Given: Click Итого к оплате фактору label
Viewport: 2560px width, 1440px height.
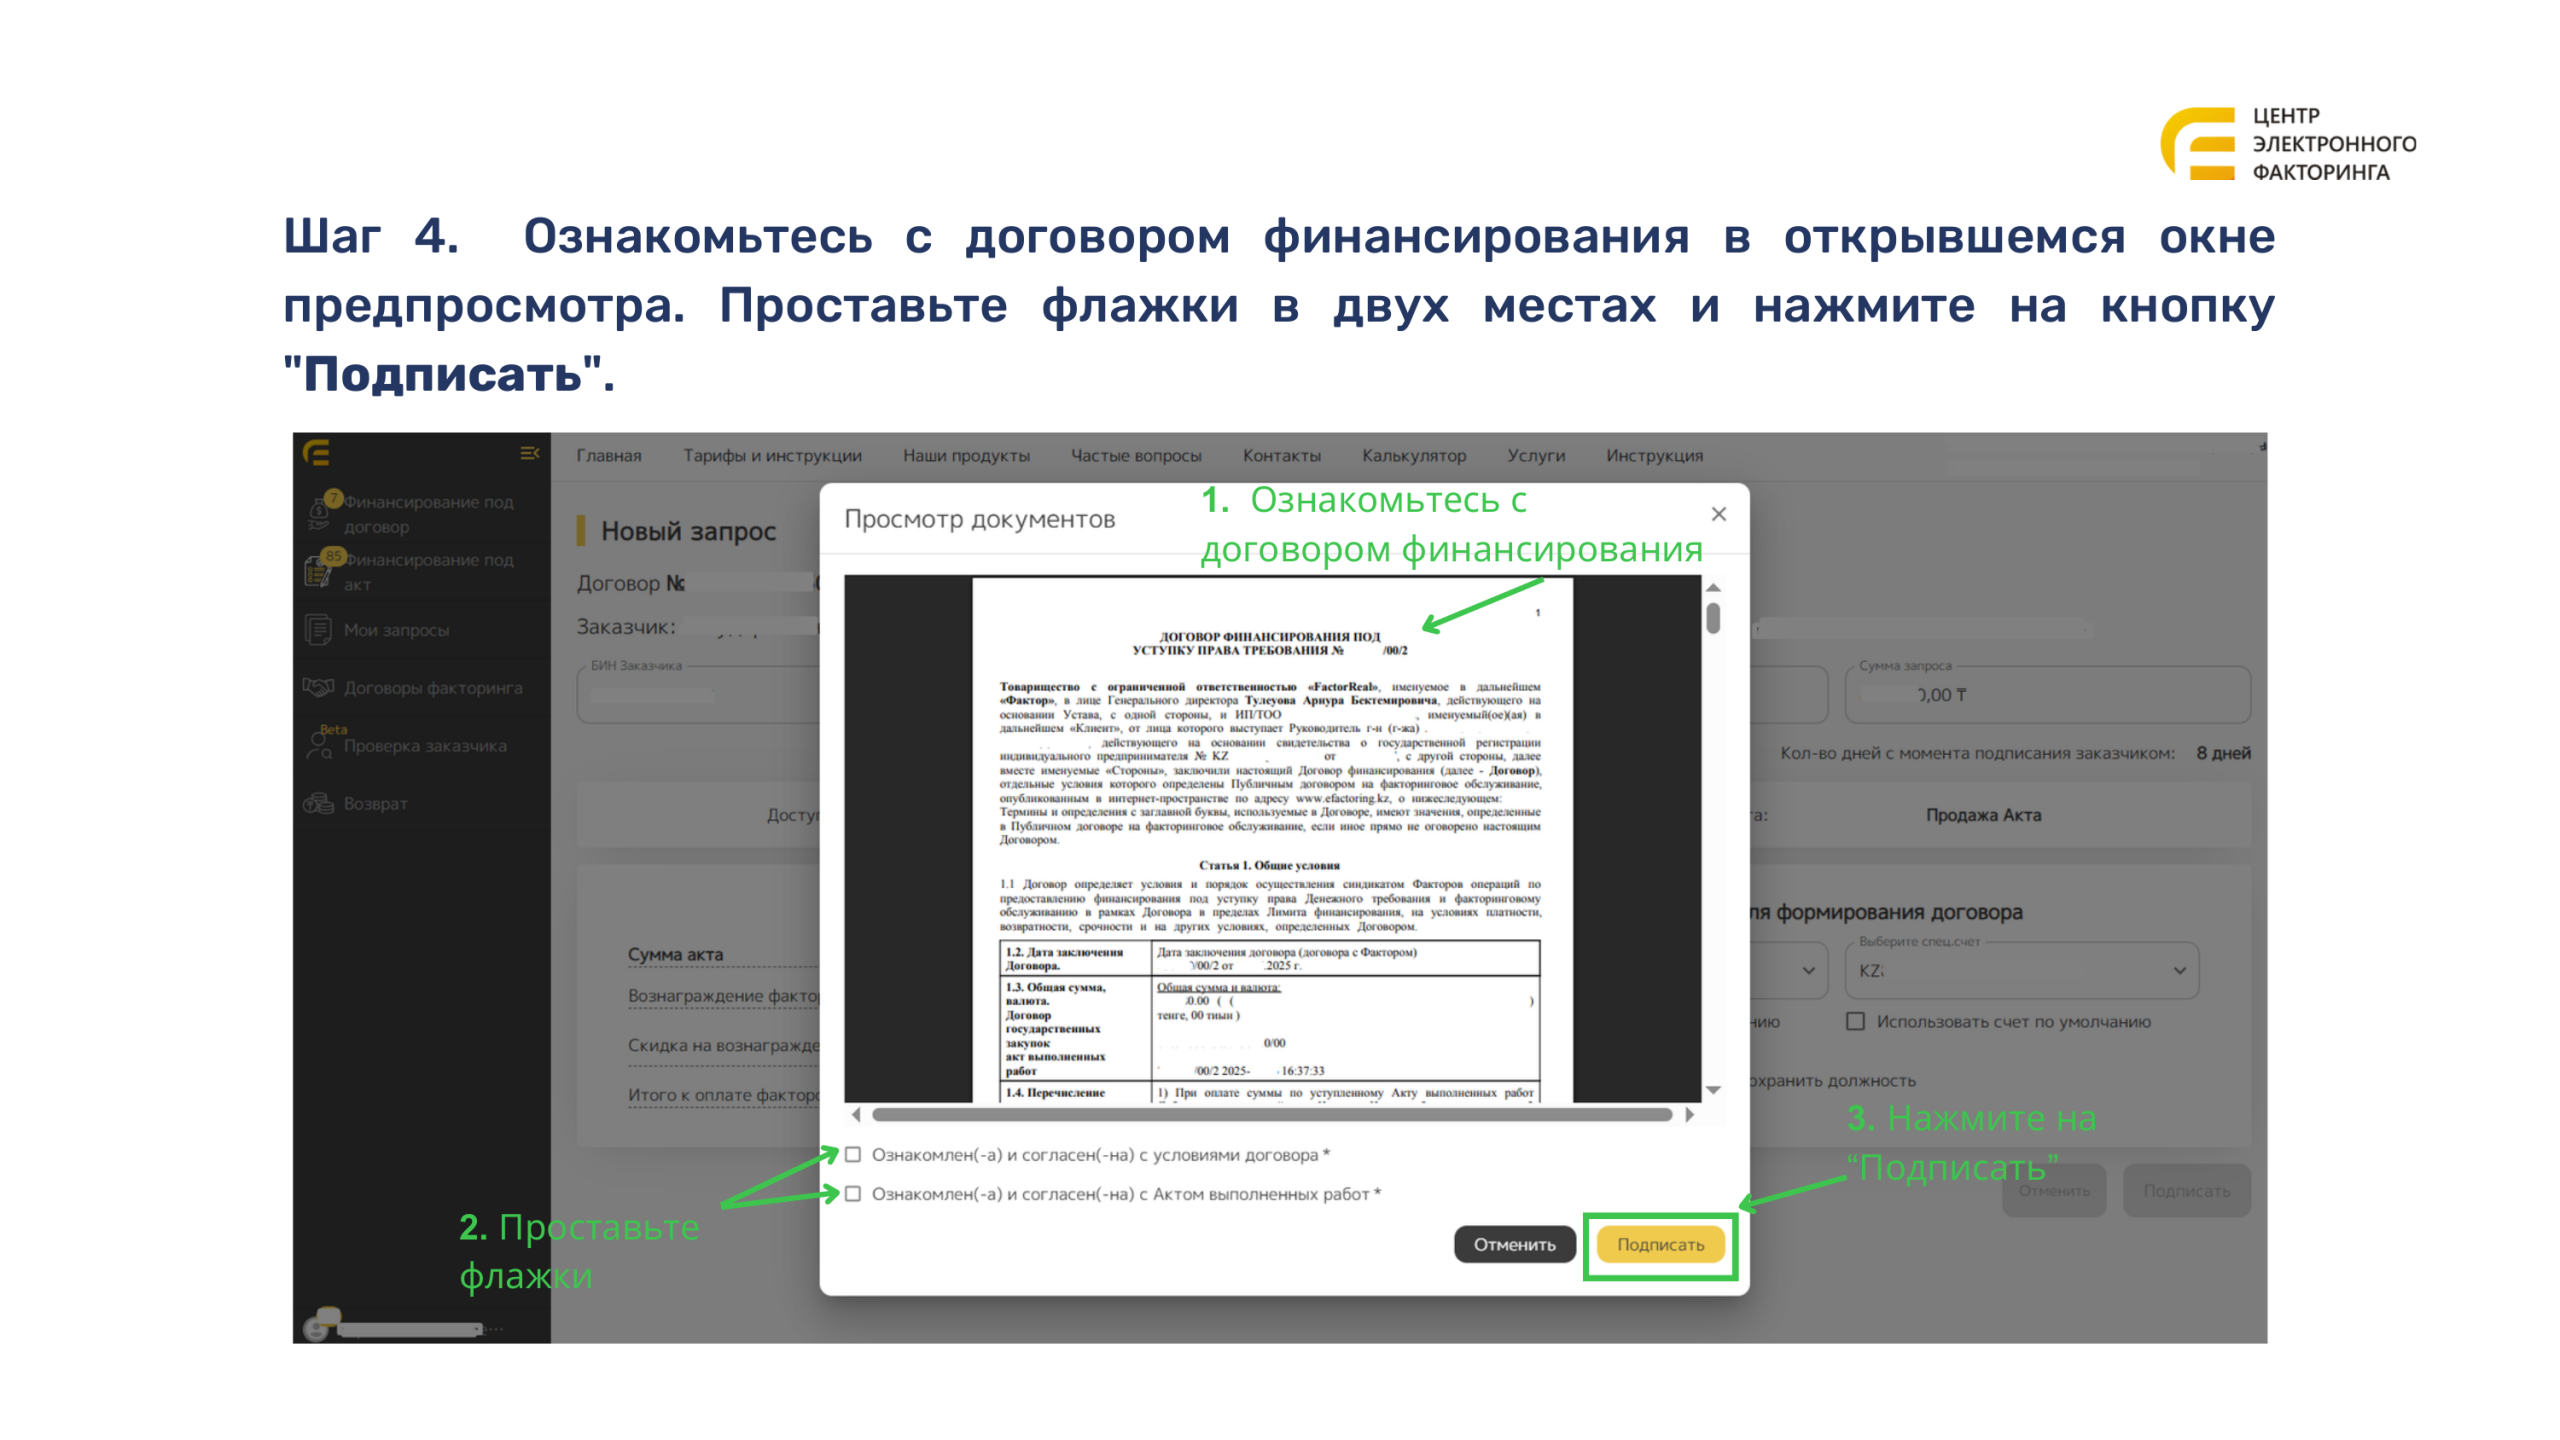Looking at the screenshot, I should point(723,1094).
